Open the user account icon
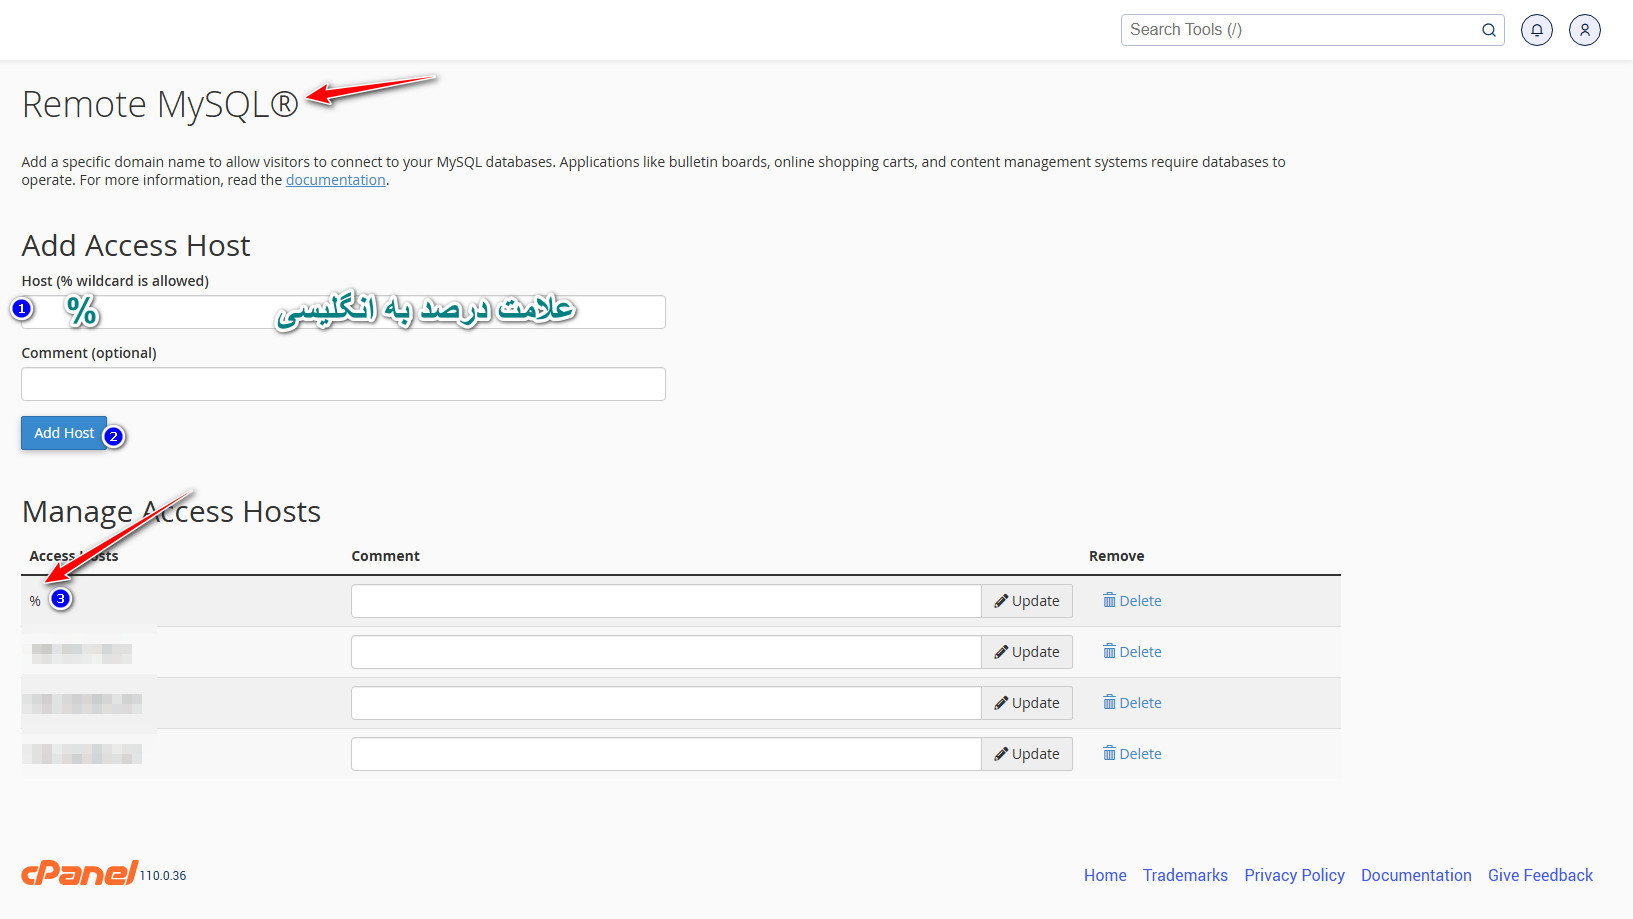 pos(1585,30)
